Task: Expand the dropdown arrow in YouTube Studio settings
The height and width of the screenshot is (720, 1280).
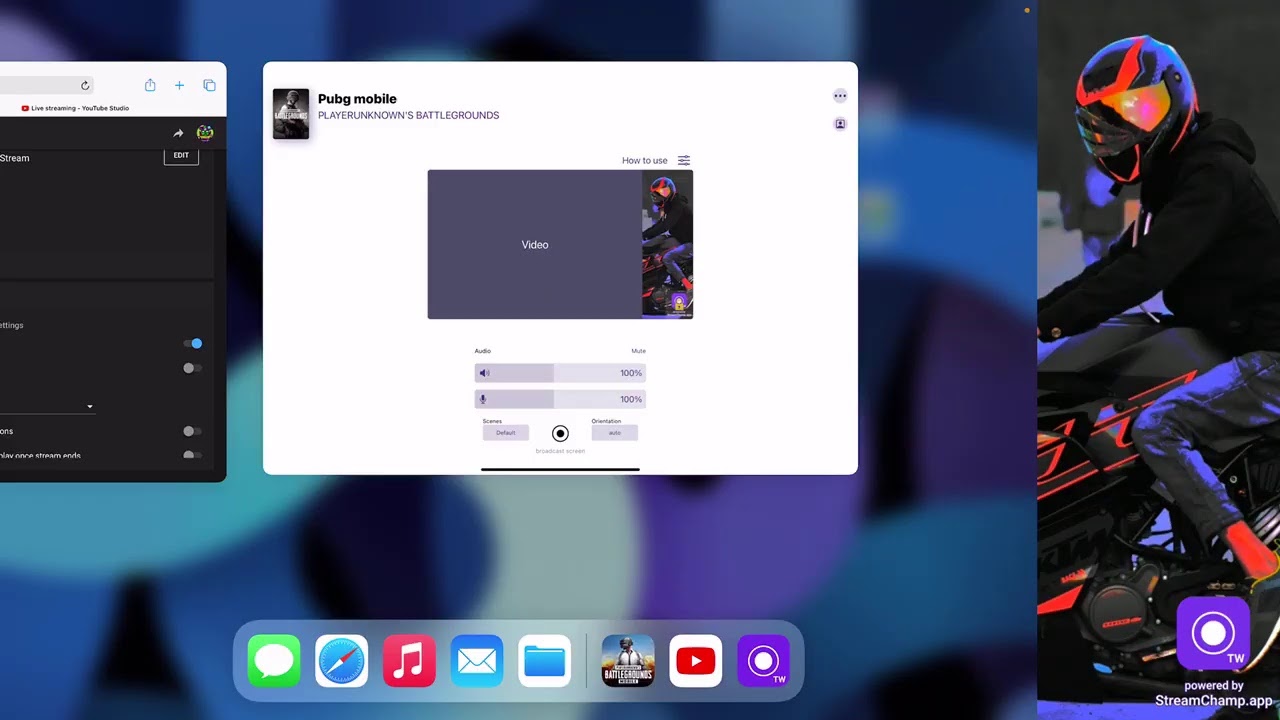Action: (90, 407)
